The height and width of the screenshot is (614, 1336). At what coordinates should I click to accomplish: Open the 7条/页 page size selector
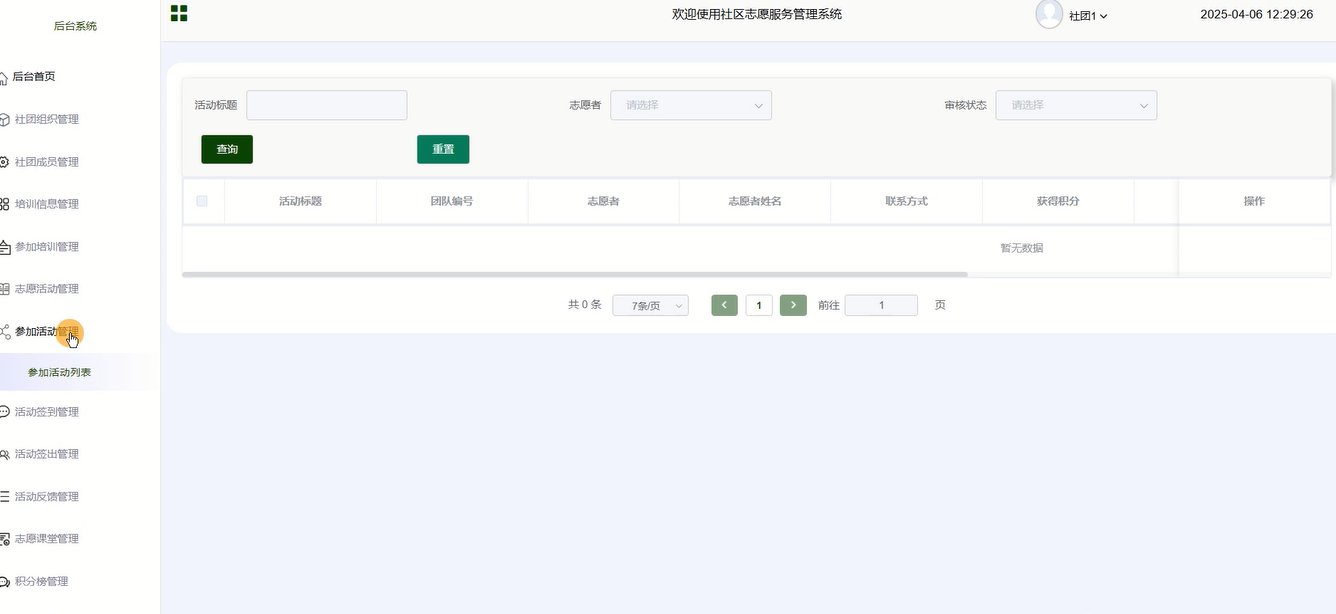[x=650, y=306]
